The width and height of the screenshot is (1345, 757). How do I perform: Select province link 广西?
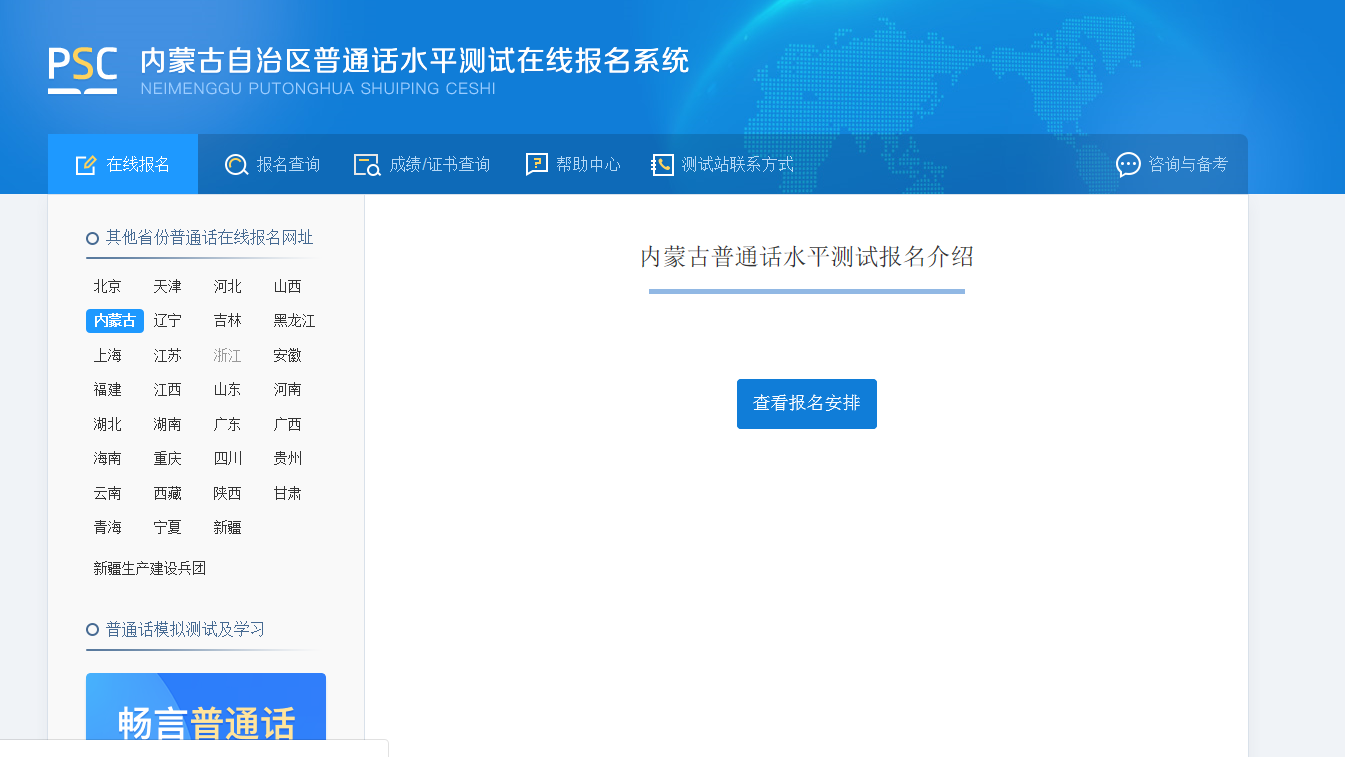pos(288,425)
